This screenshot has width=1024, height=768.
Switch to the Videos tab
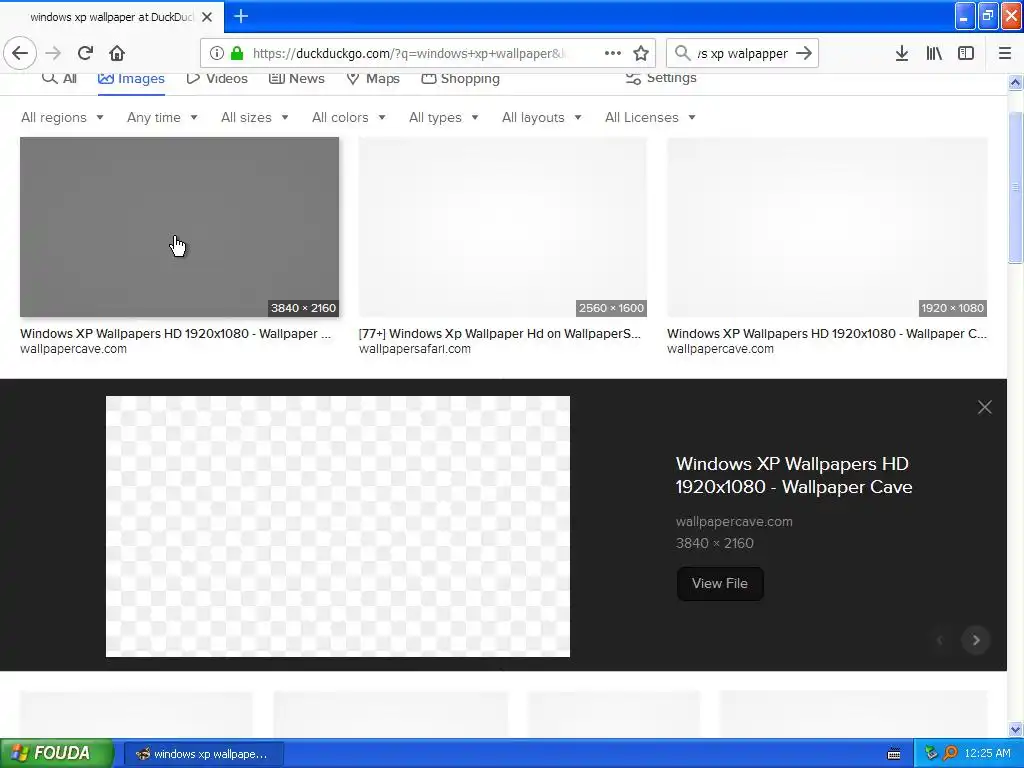217,78
